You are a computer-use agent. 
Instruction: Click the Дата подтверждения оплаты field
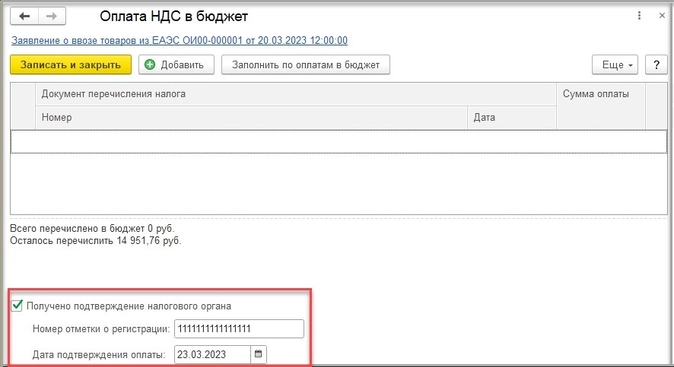(x=212, y=354)
